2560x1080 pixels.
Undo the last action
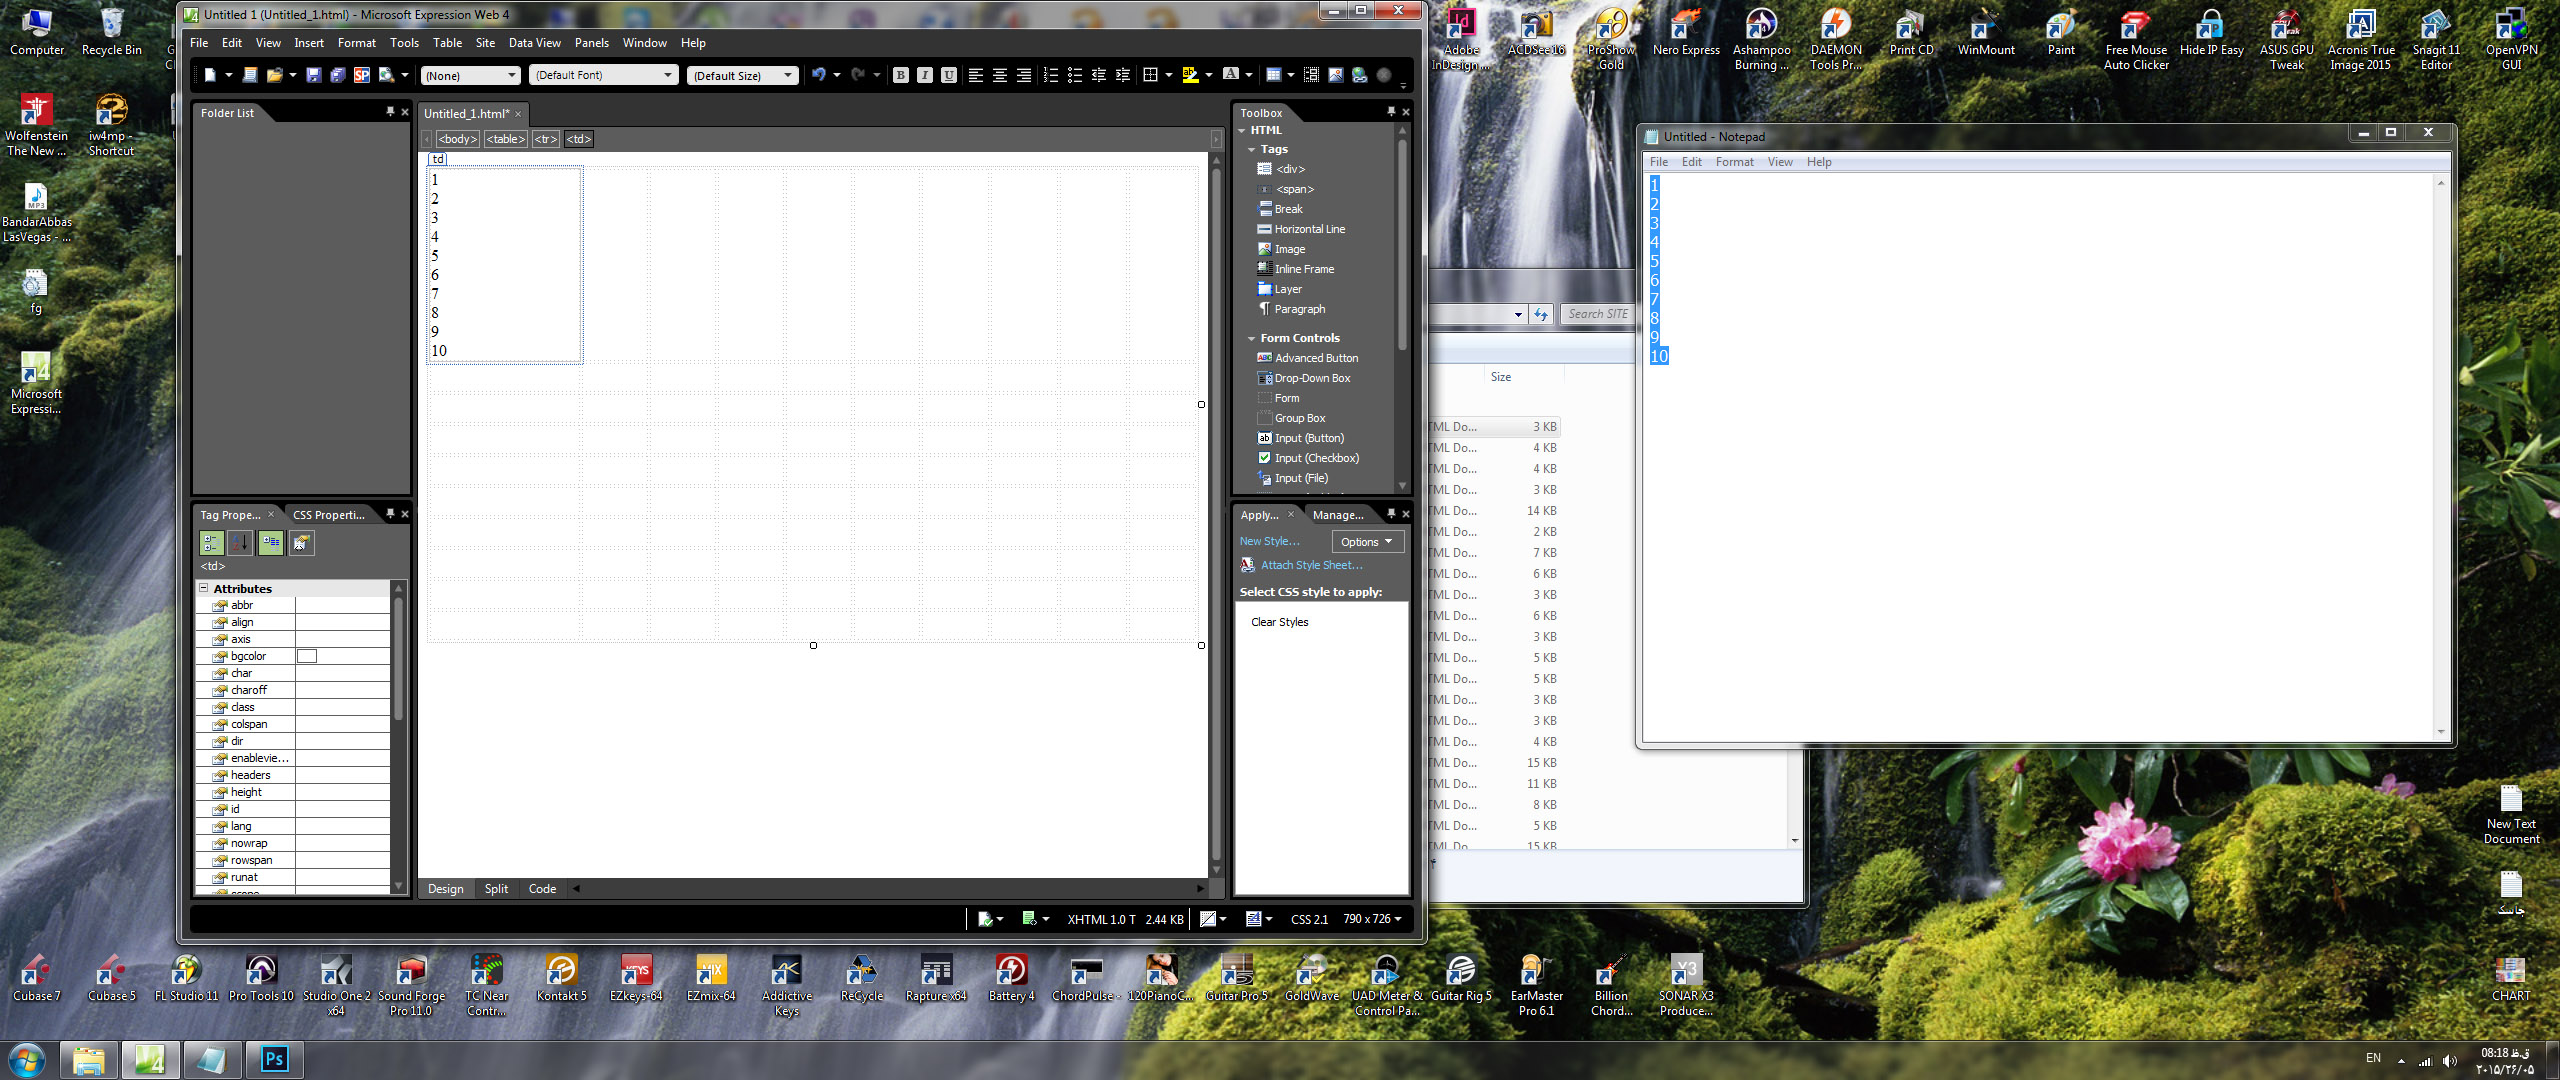[819, 75]
